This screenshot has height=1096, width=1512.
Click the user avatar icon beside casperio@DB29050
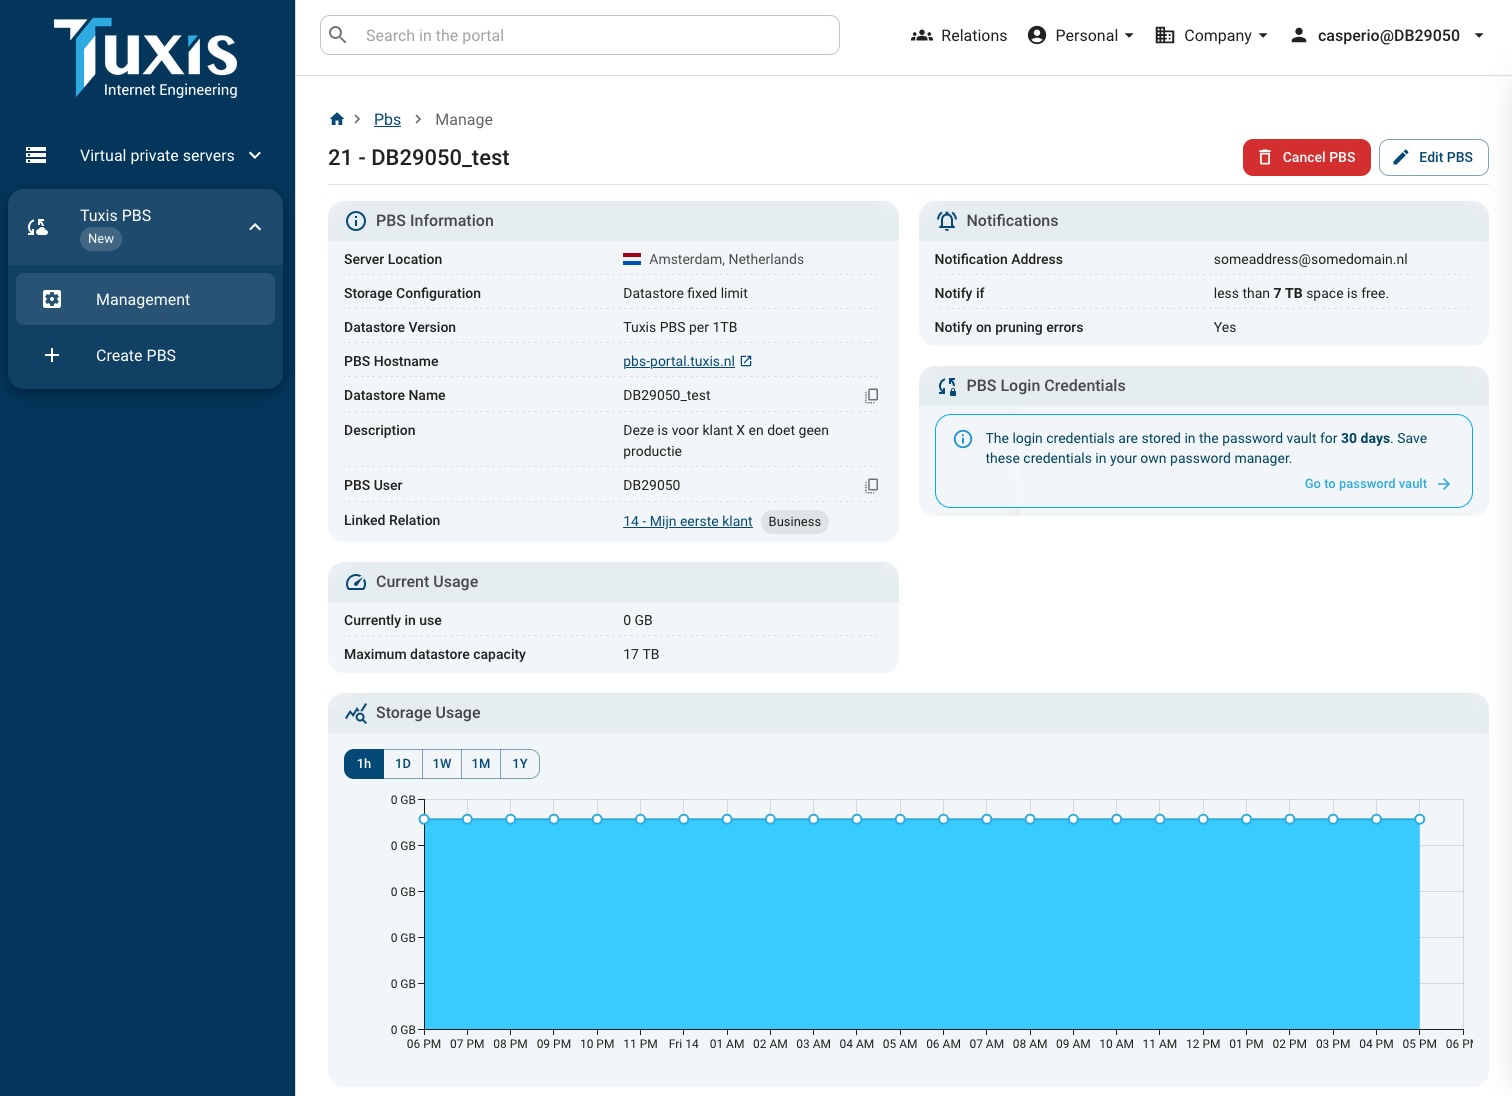click(x=1299, y=35)
